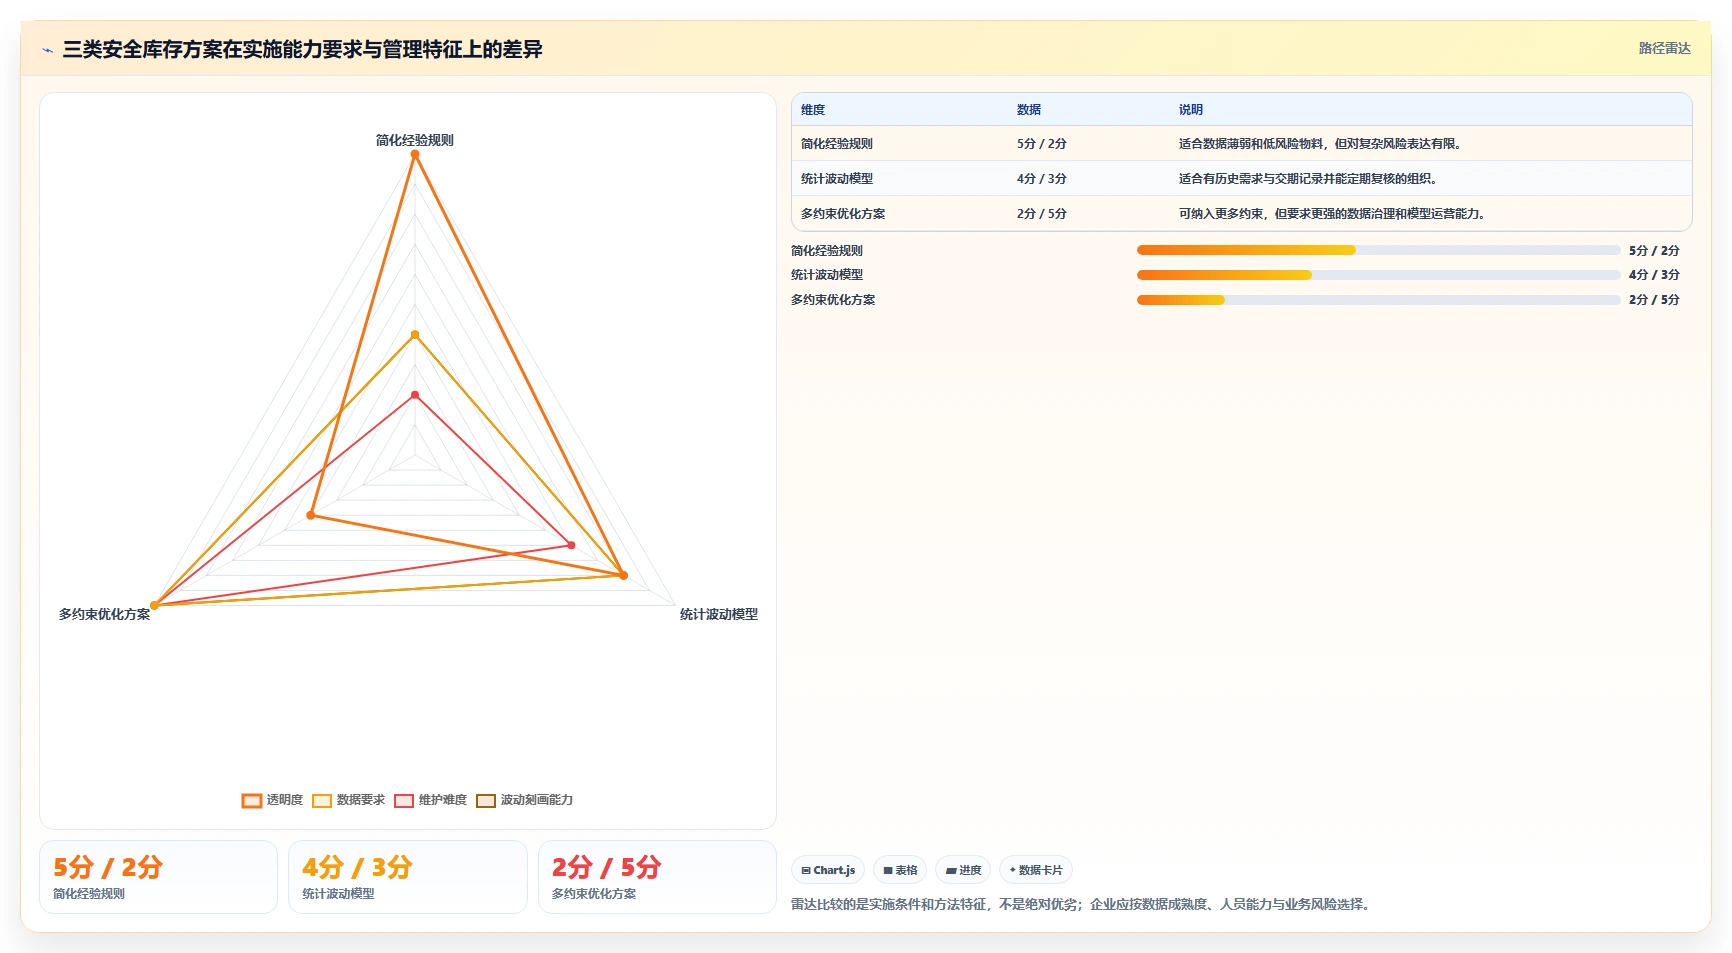Select the Chart.js chip
Viewport: 1732px width, 953px height.
click(828, 870)
